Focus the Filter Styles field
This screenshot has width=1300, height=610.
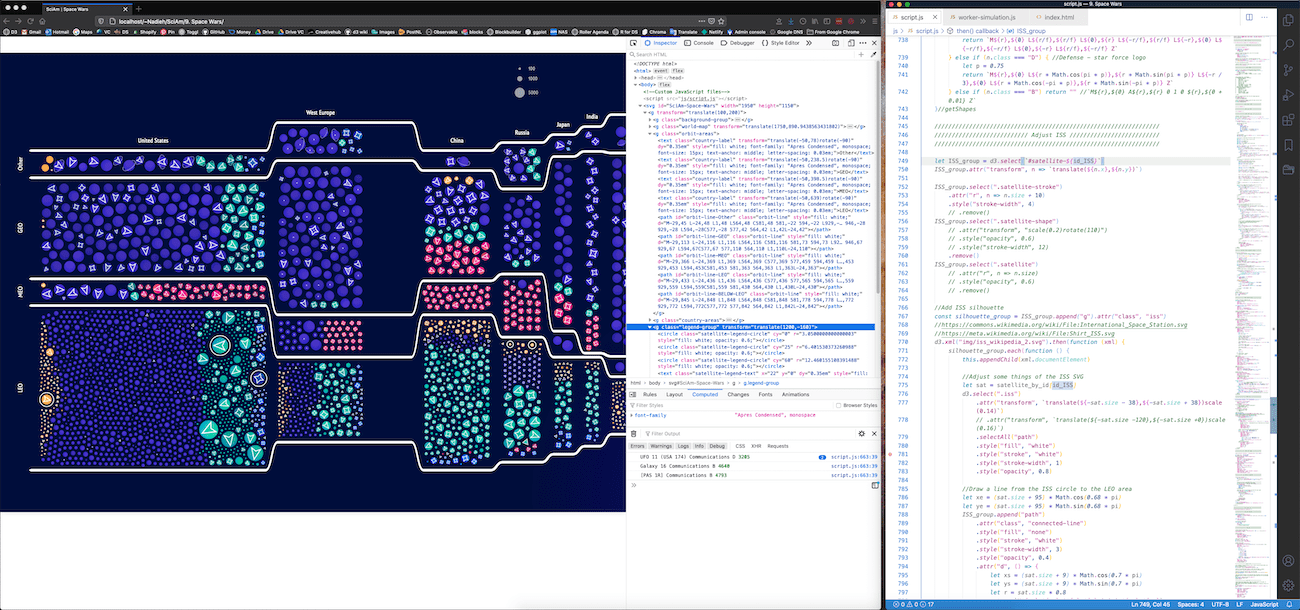(730, 405)
